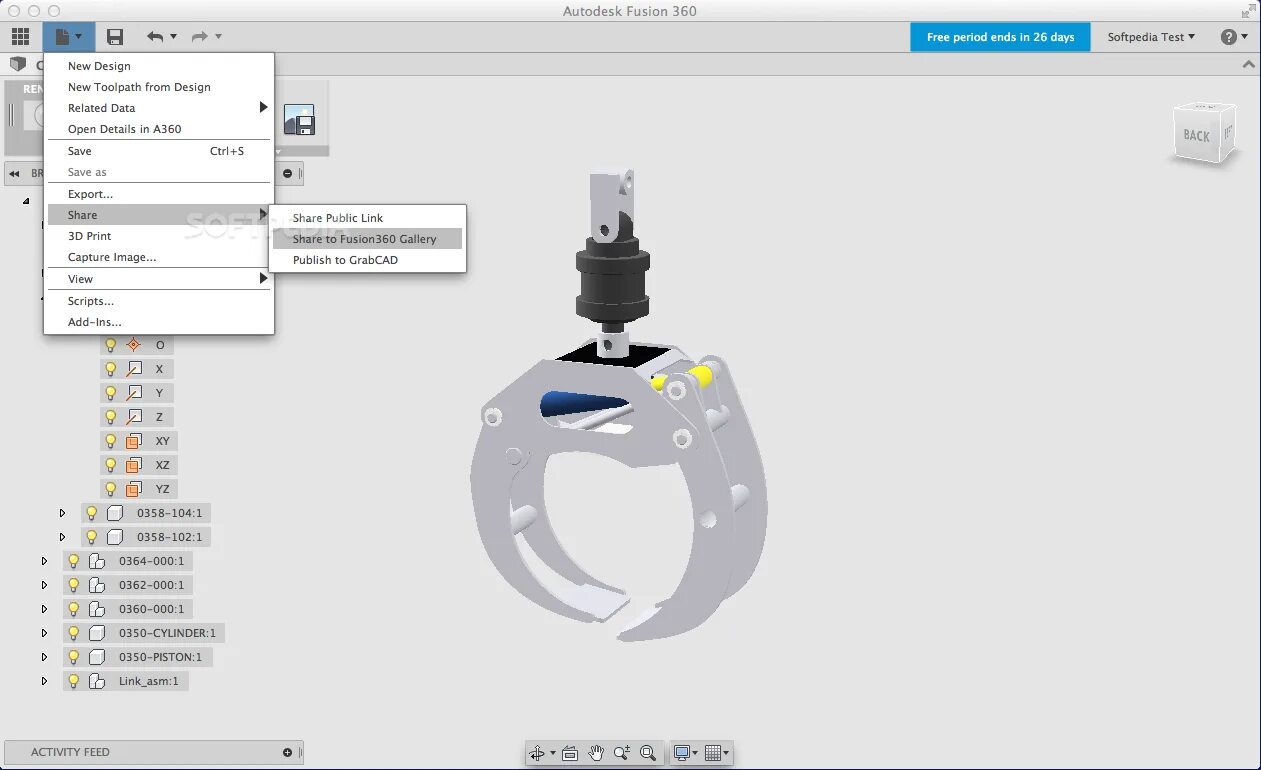Screen dimensions: 1261x770
Task: Expand the 0358-102:1 tree node
Action: point(62,537)
